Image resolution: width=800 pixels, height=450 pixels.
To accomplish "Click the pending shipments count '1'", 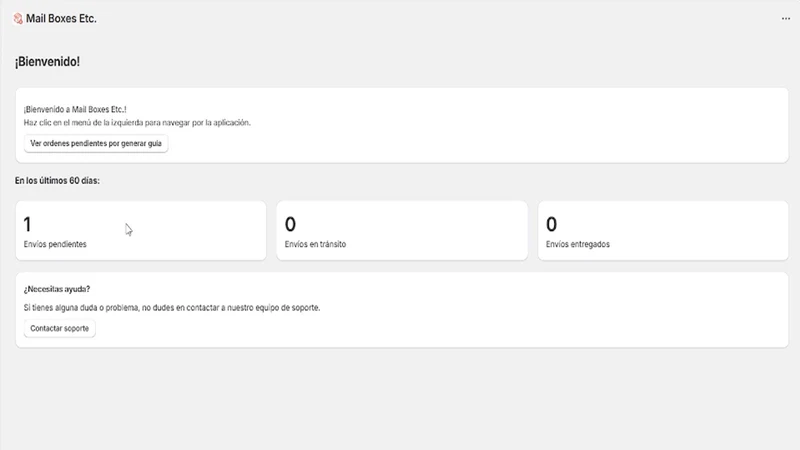I will click(x=28, y=224).
